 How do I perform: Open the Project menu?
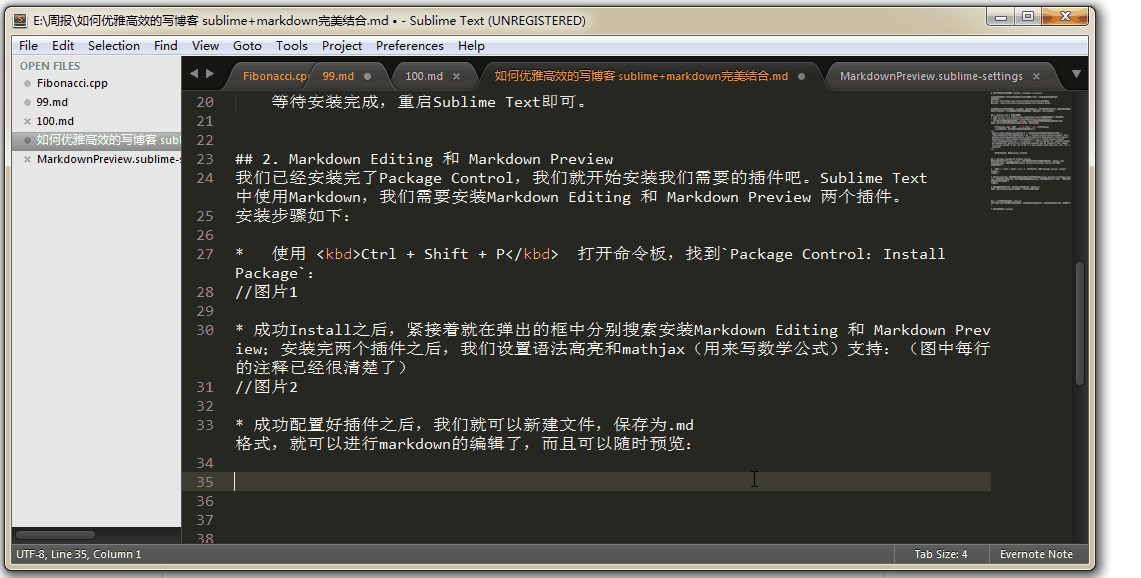[x=341, y=45]
